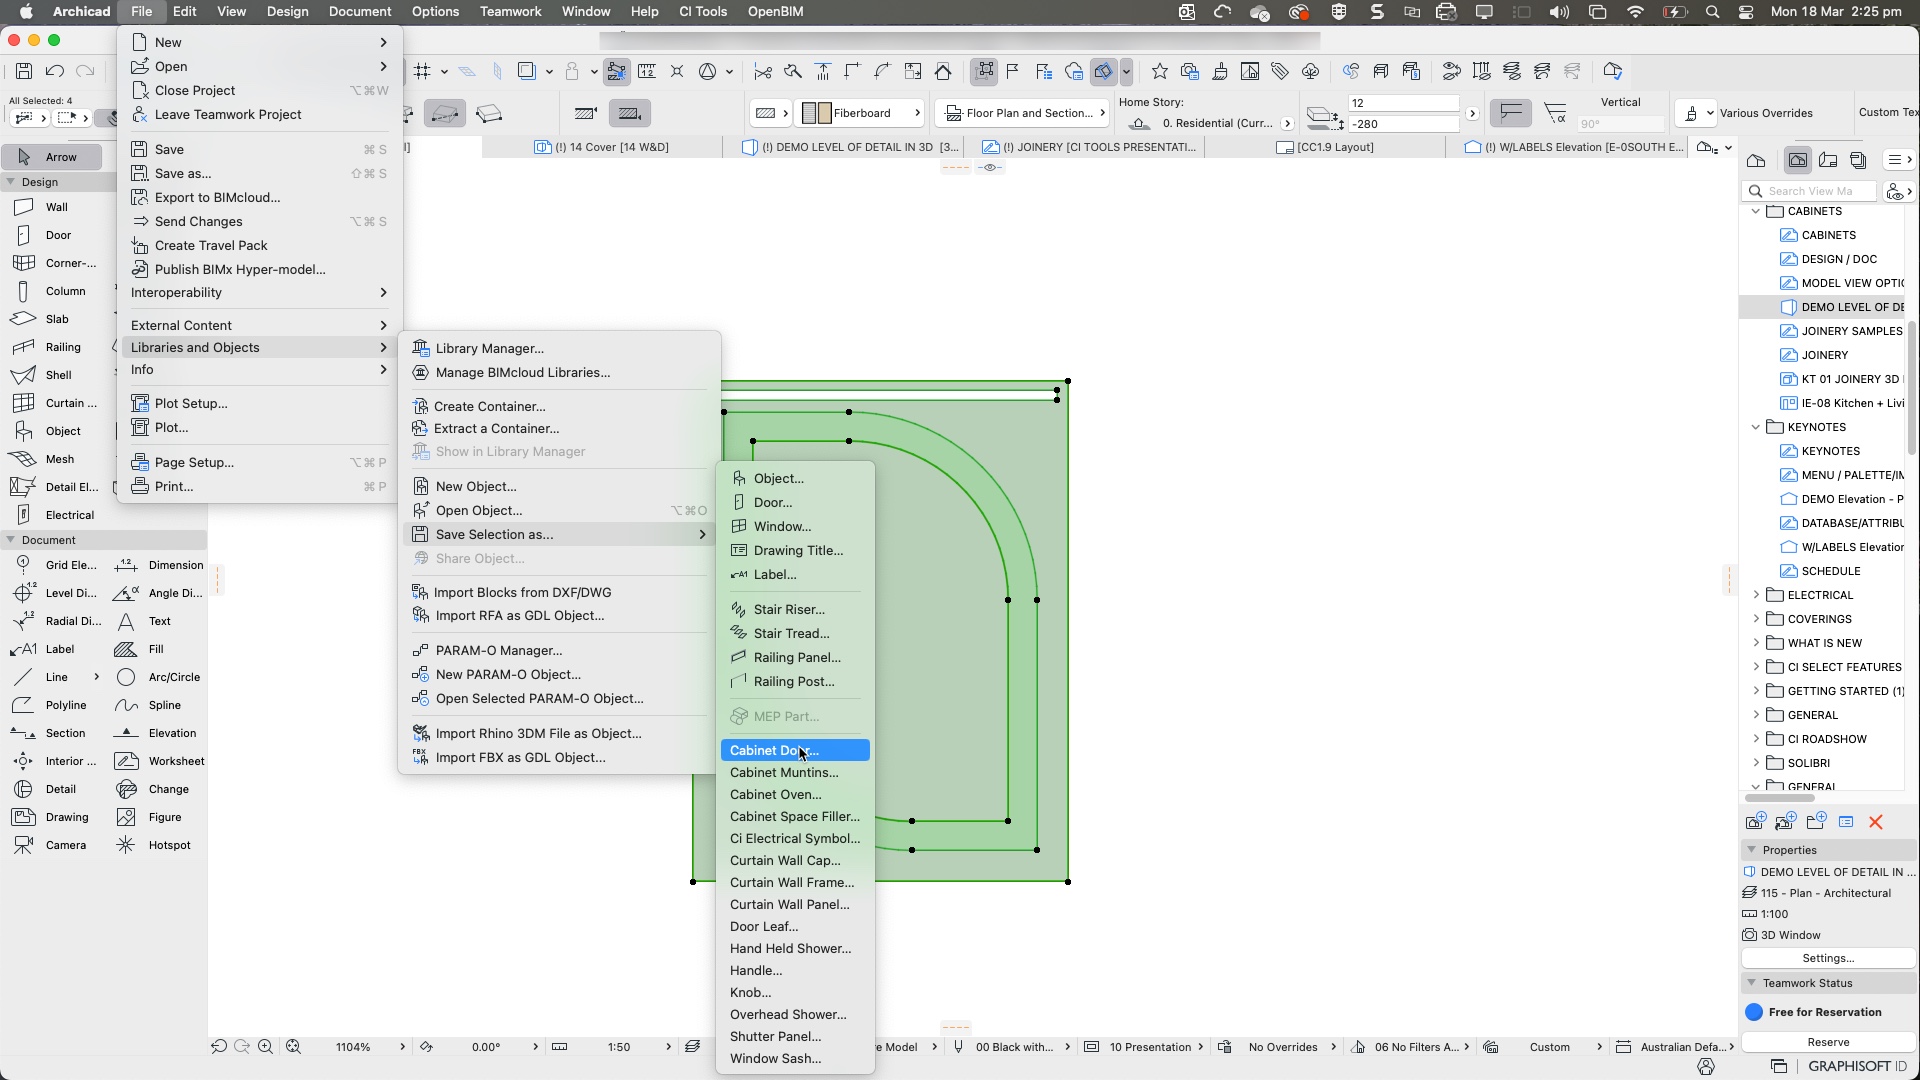Expand the COVERINGS folder
This screenshot has height=1080, width=1920.
(x=1756, y=619)
